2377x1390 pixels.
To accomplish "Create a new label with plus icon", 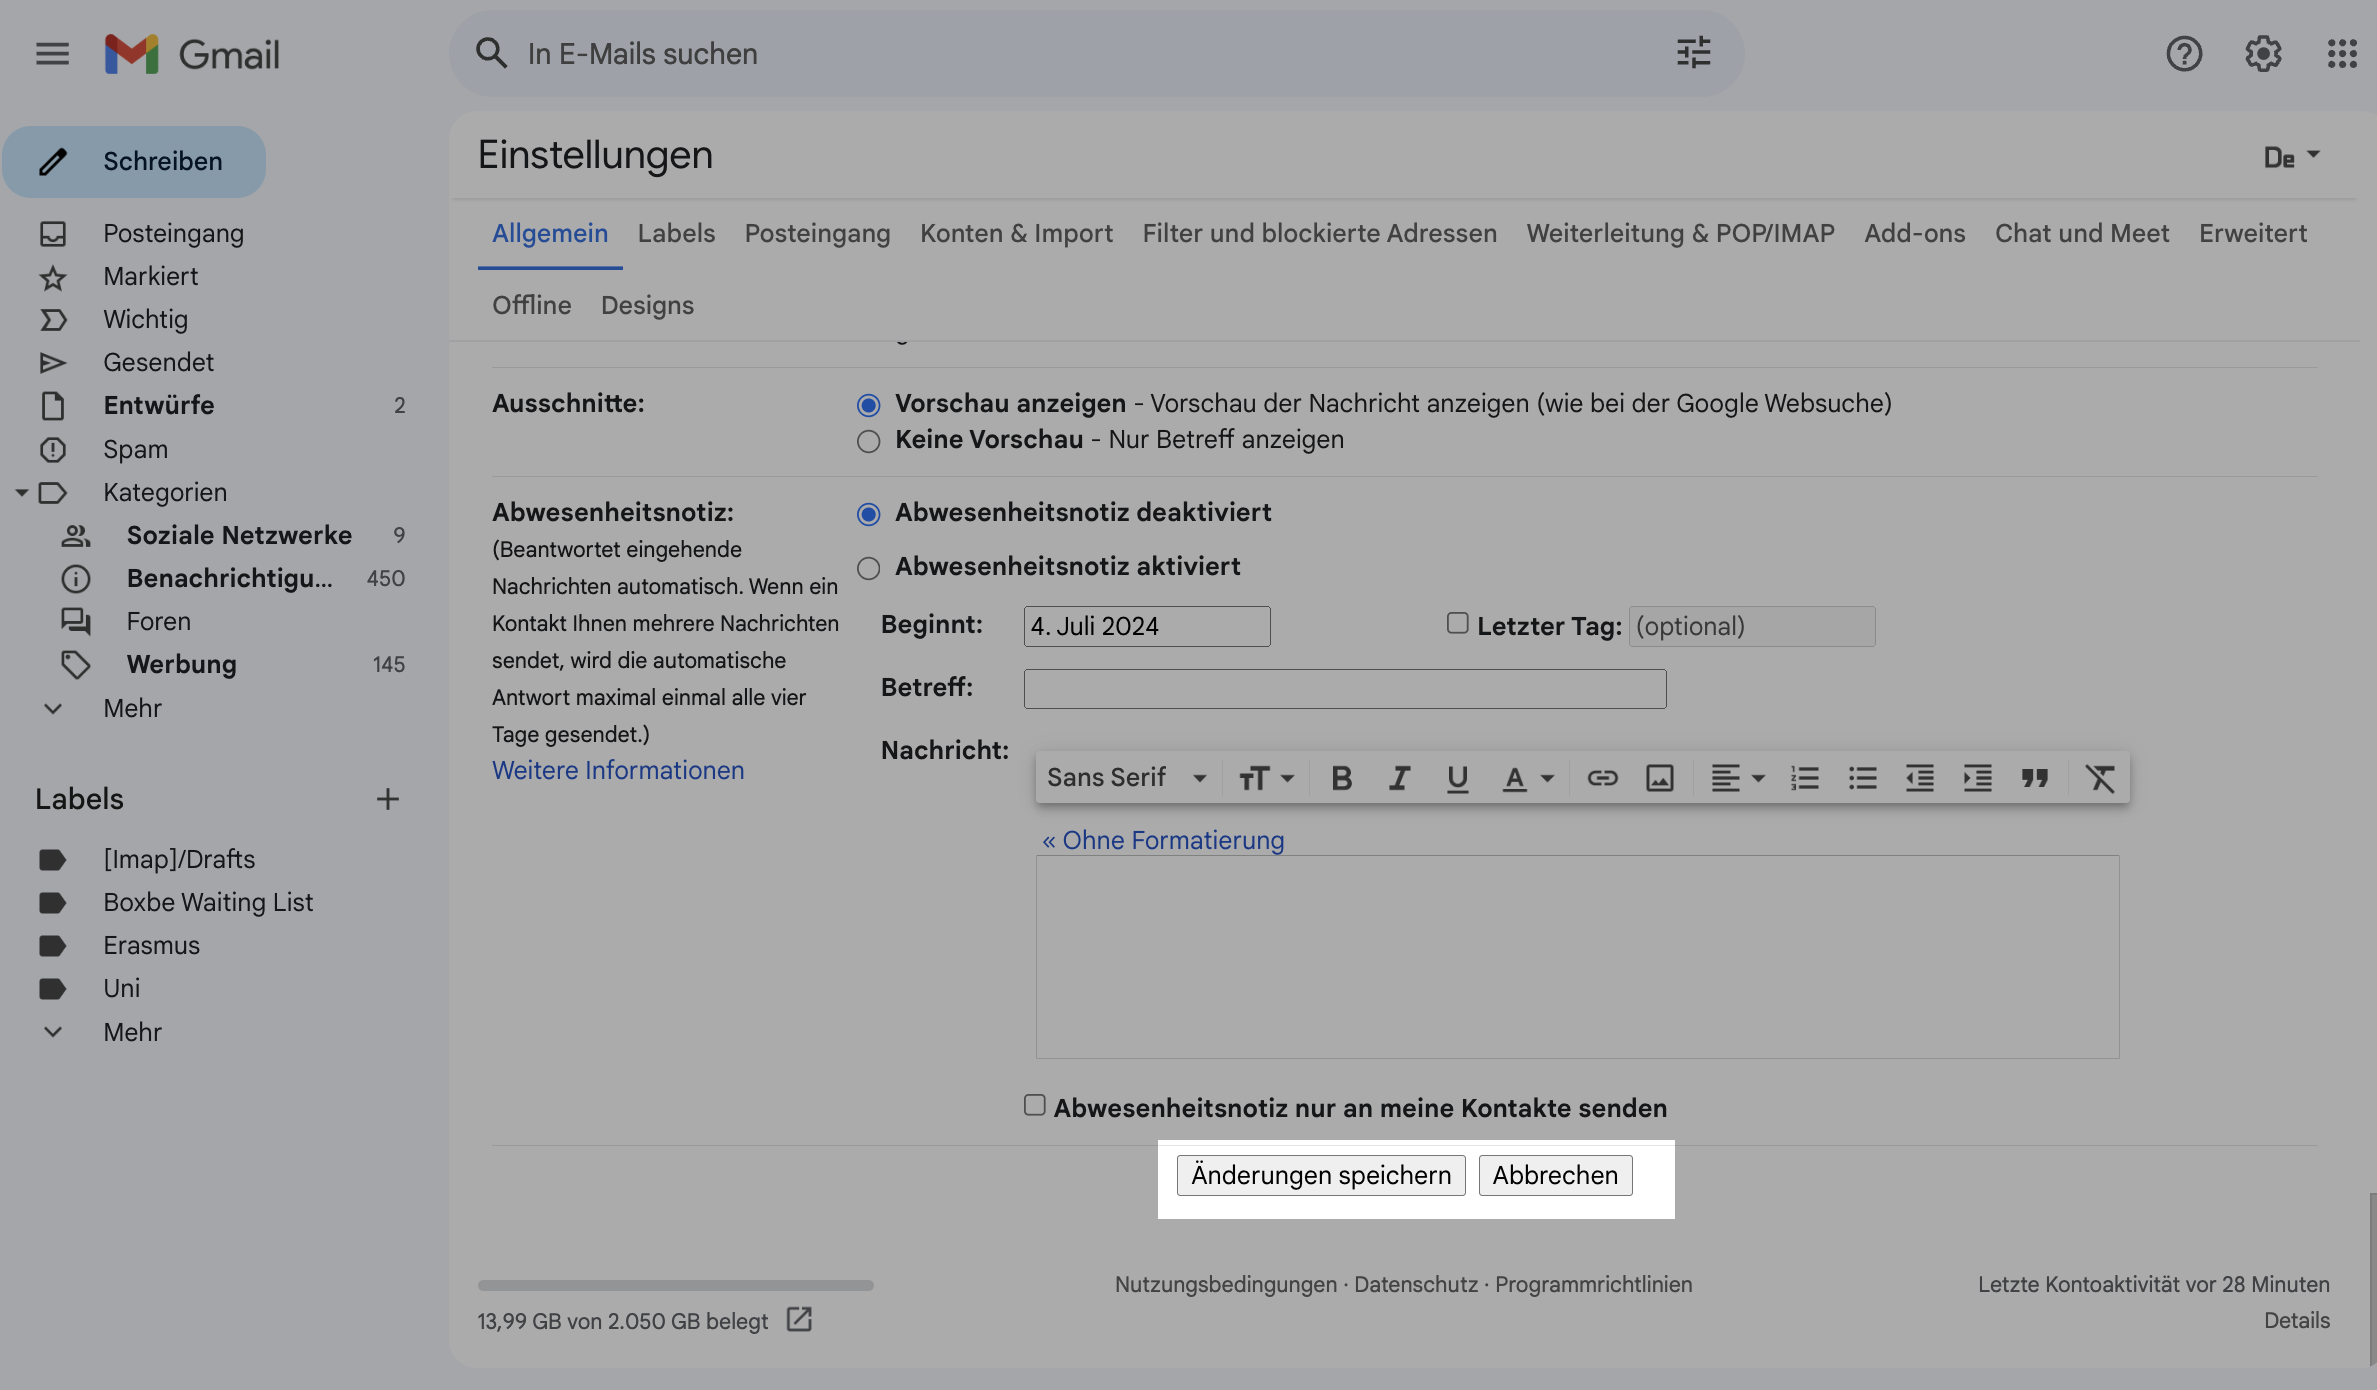I will coord(388,798).
